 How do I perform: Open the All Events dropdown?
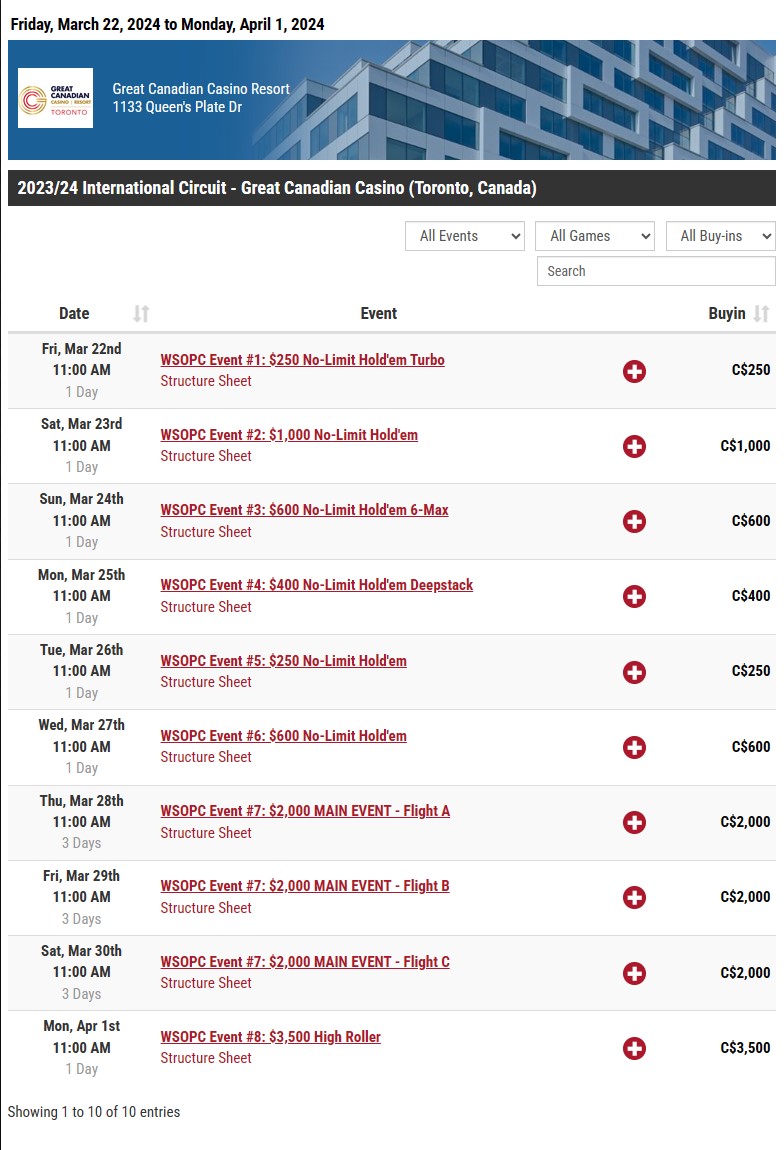[465, 236]
